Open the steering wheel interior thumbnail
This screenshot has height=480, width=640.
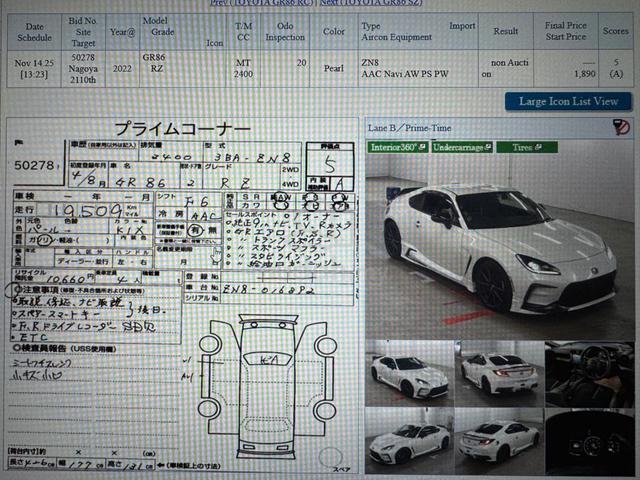pos(589,373)
